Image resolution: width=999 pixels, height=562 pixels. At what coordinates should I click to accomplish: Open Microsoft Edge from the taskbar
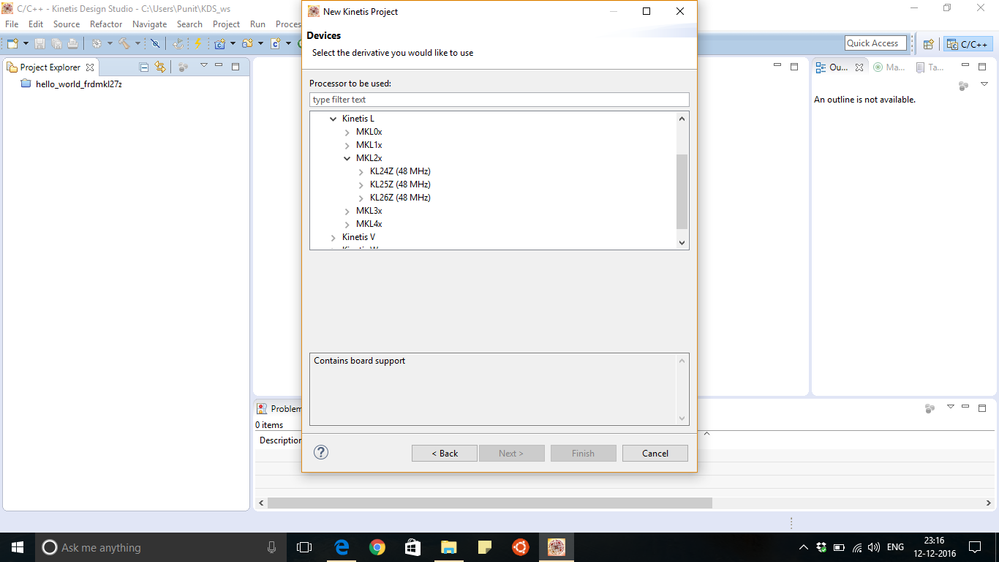[342, 547]
